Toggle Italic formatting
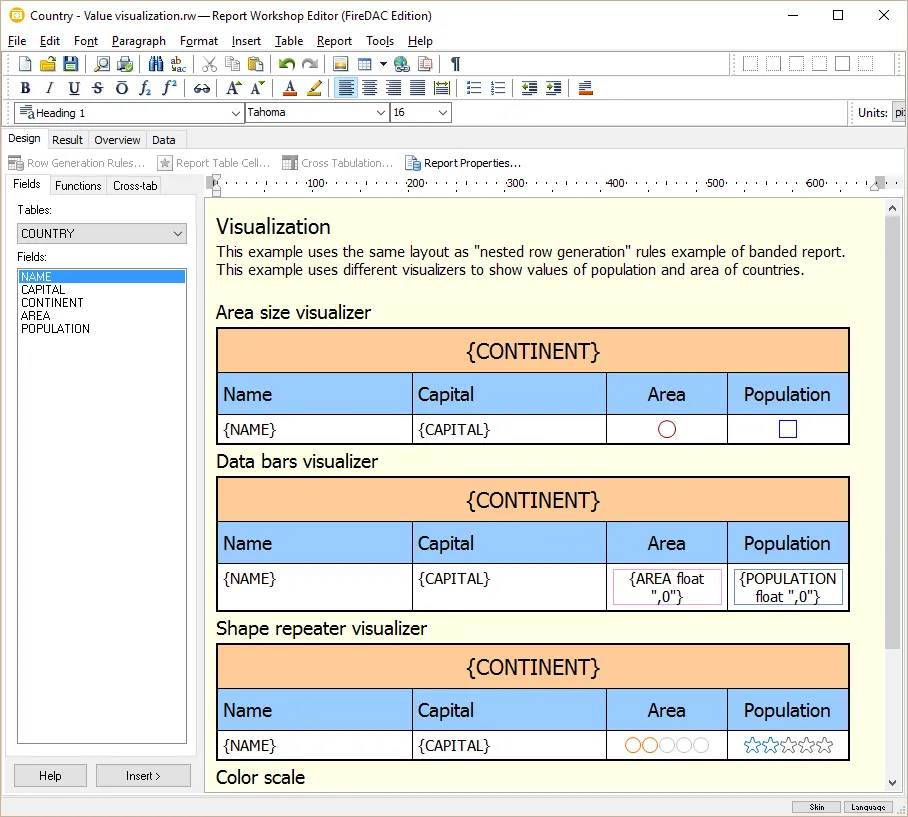 tap(50, 88)
